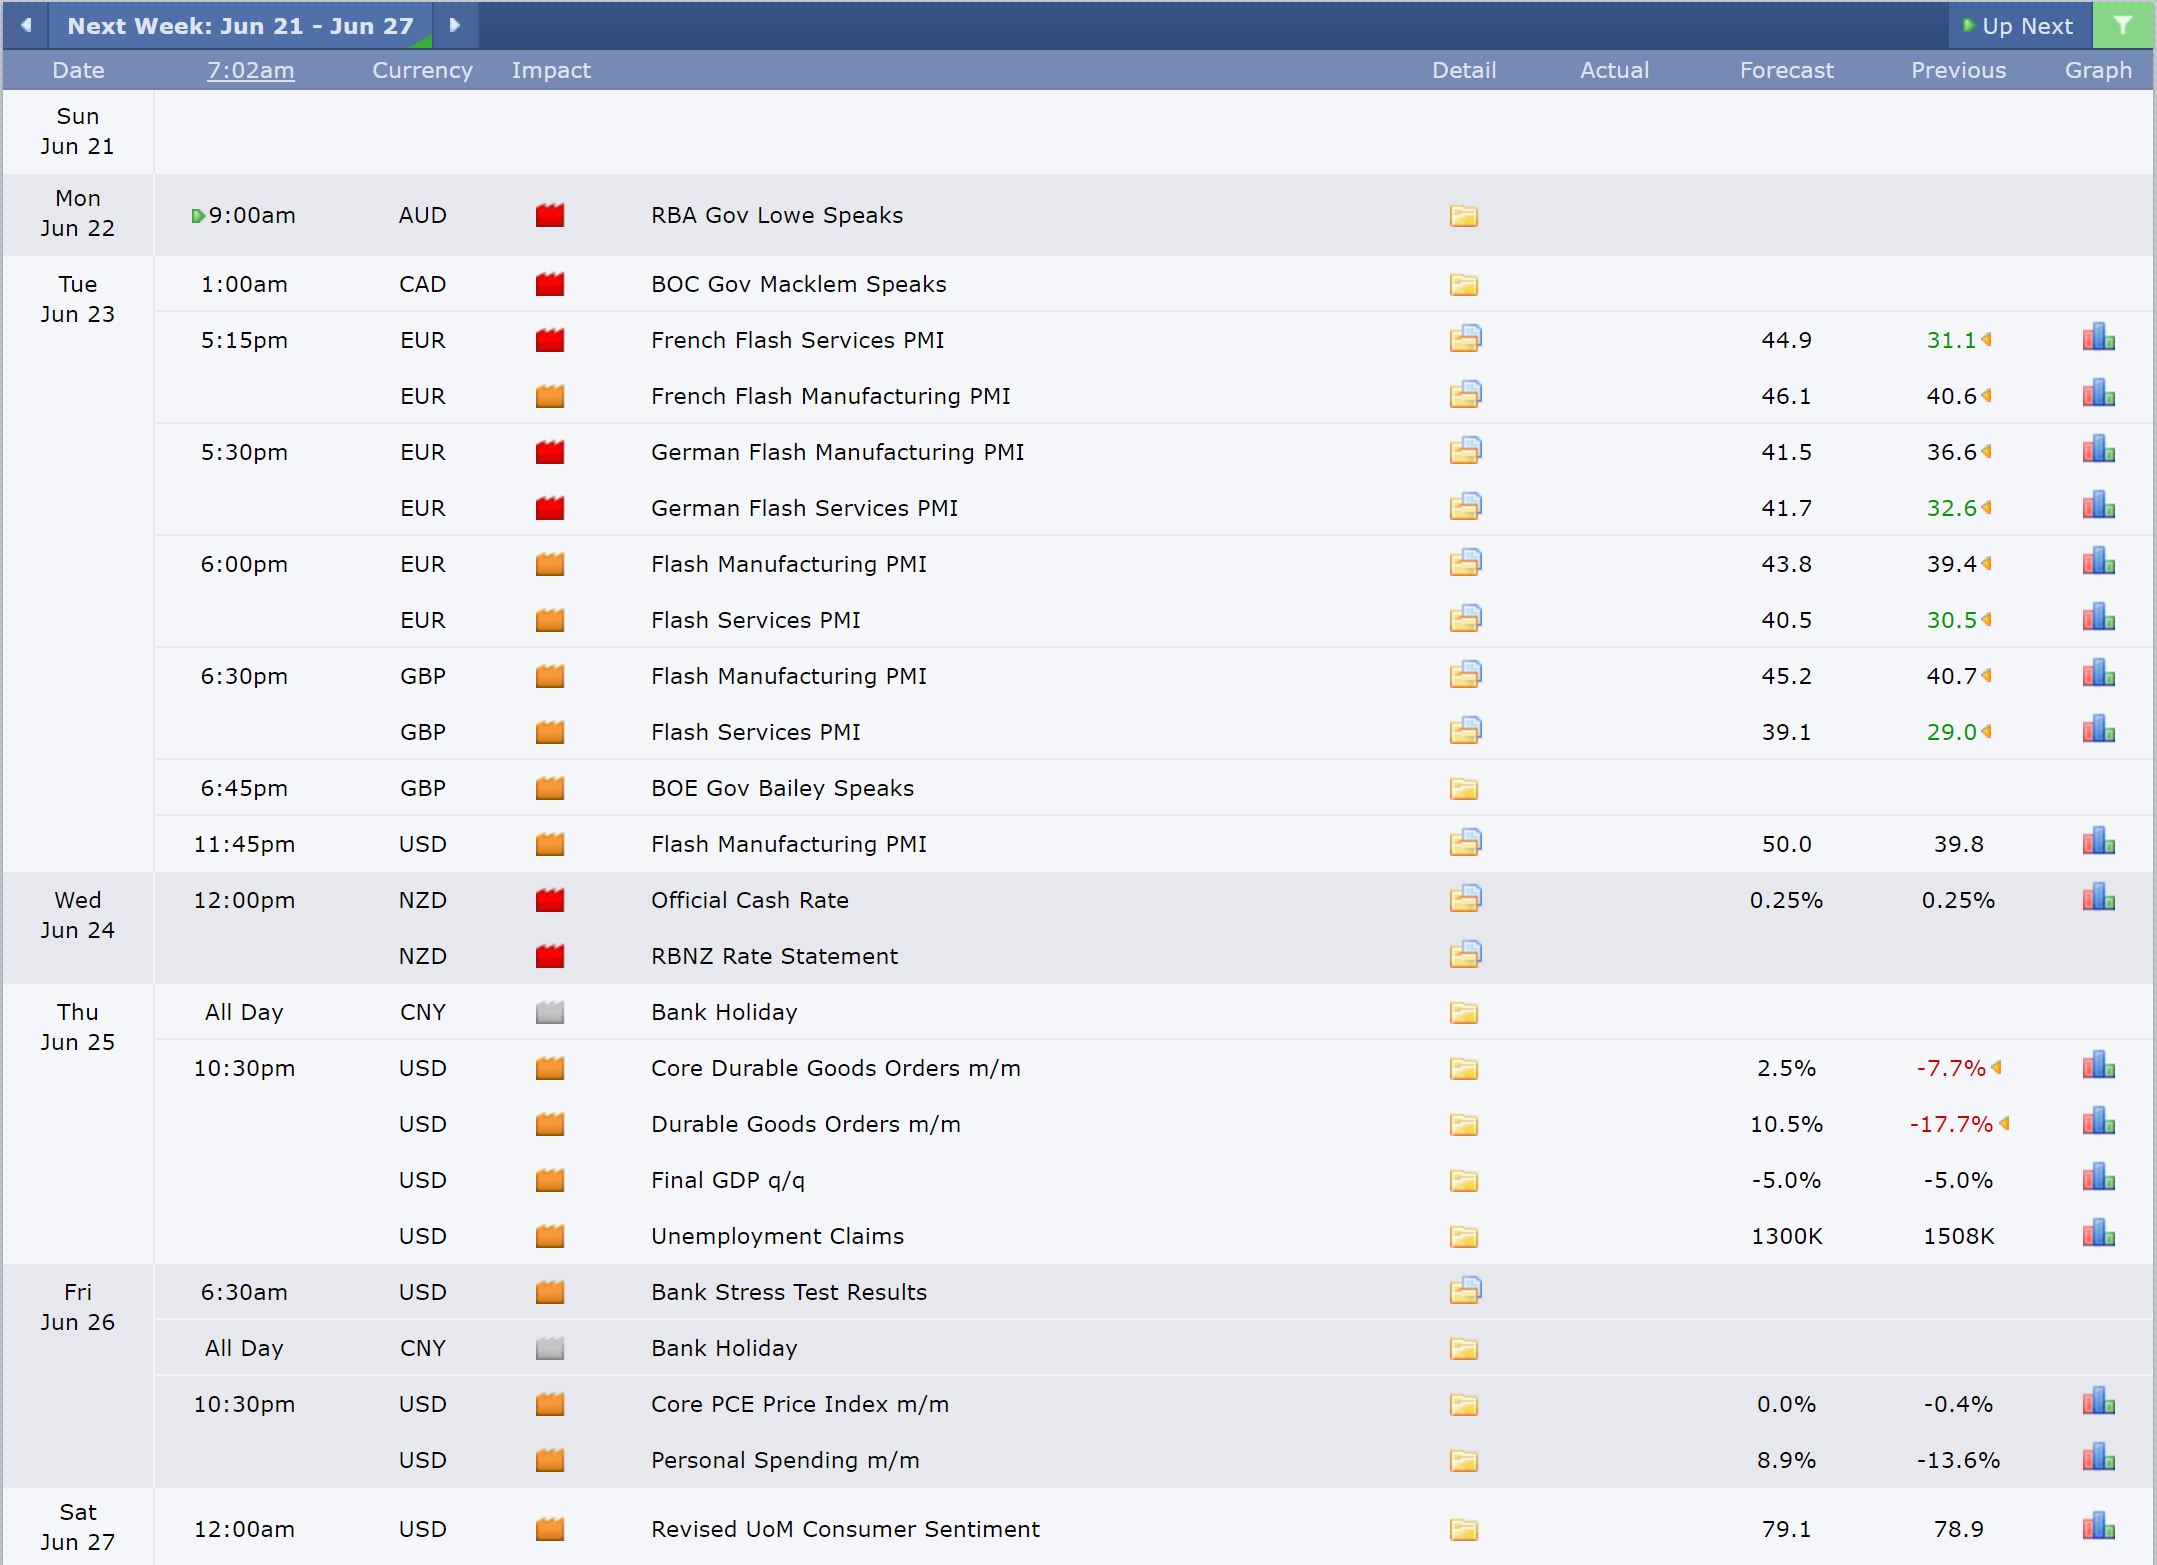This screenshot has height=1565, width=2157.
Task: Open detail folder for Unemployment Claims
Action: coord(1464,1236)
